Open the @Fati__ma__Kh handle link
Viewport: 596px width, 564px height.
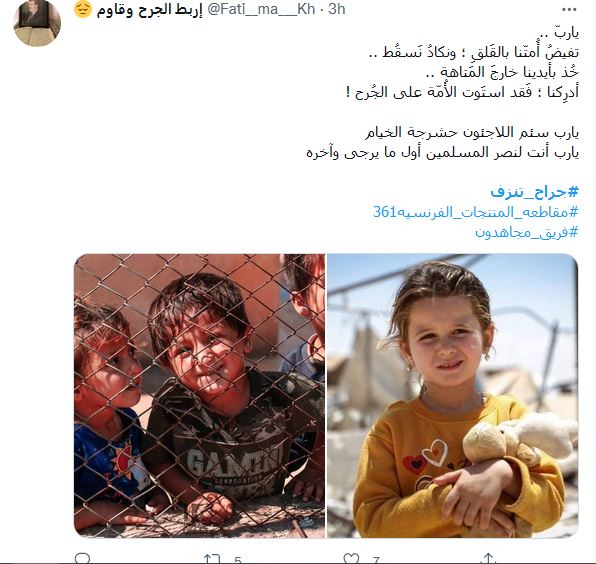[x=261, y=9]
